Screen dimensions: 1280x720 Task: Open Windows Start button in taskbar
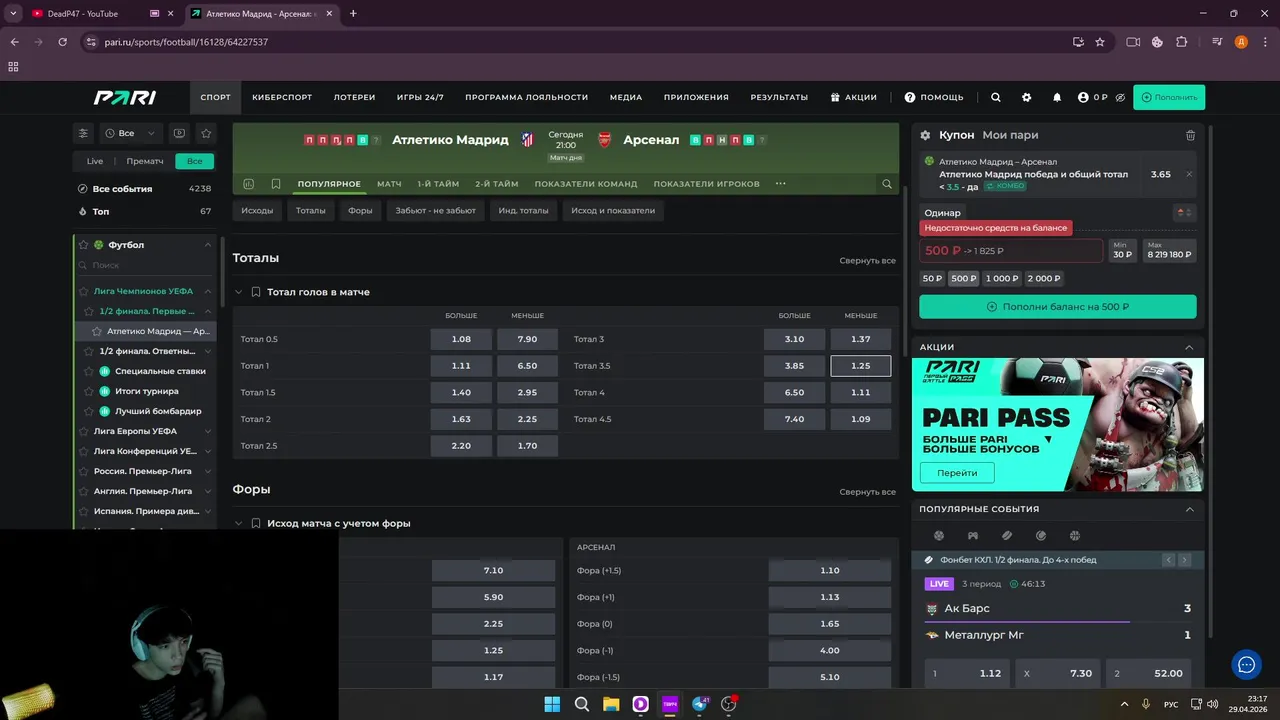(552, 704)
